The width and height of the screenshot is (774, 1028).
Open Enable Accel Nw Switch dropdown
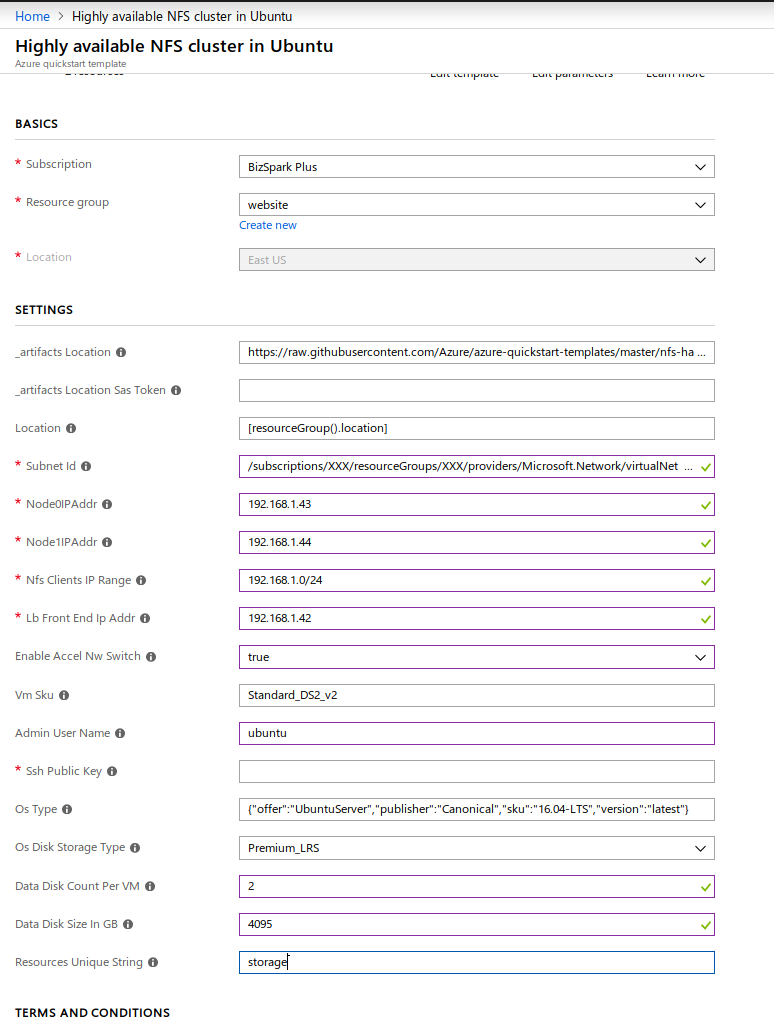476,658
